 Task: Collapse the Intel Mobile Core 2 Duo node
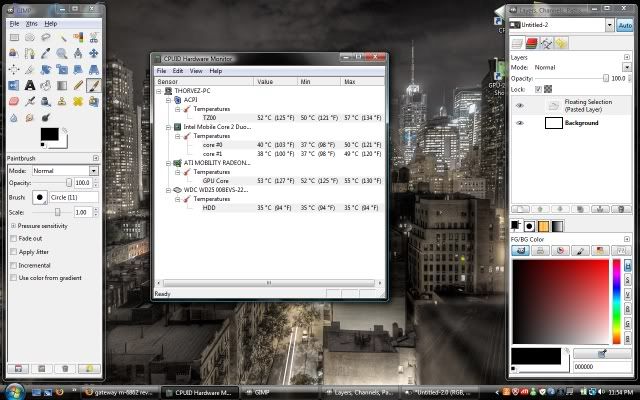click(x=168, y=127)
